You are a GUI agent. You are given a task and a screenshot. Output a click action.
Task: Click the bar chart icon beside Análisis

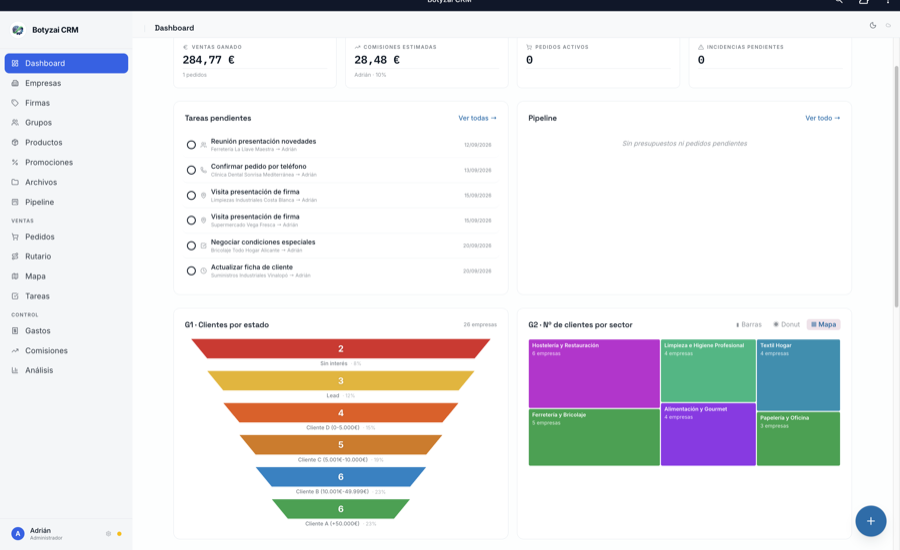(x=15, y=370)
